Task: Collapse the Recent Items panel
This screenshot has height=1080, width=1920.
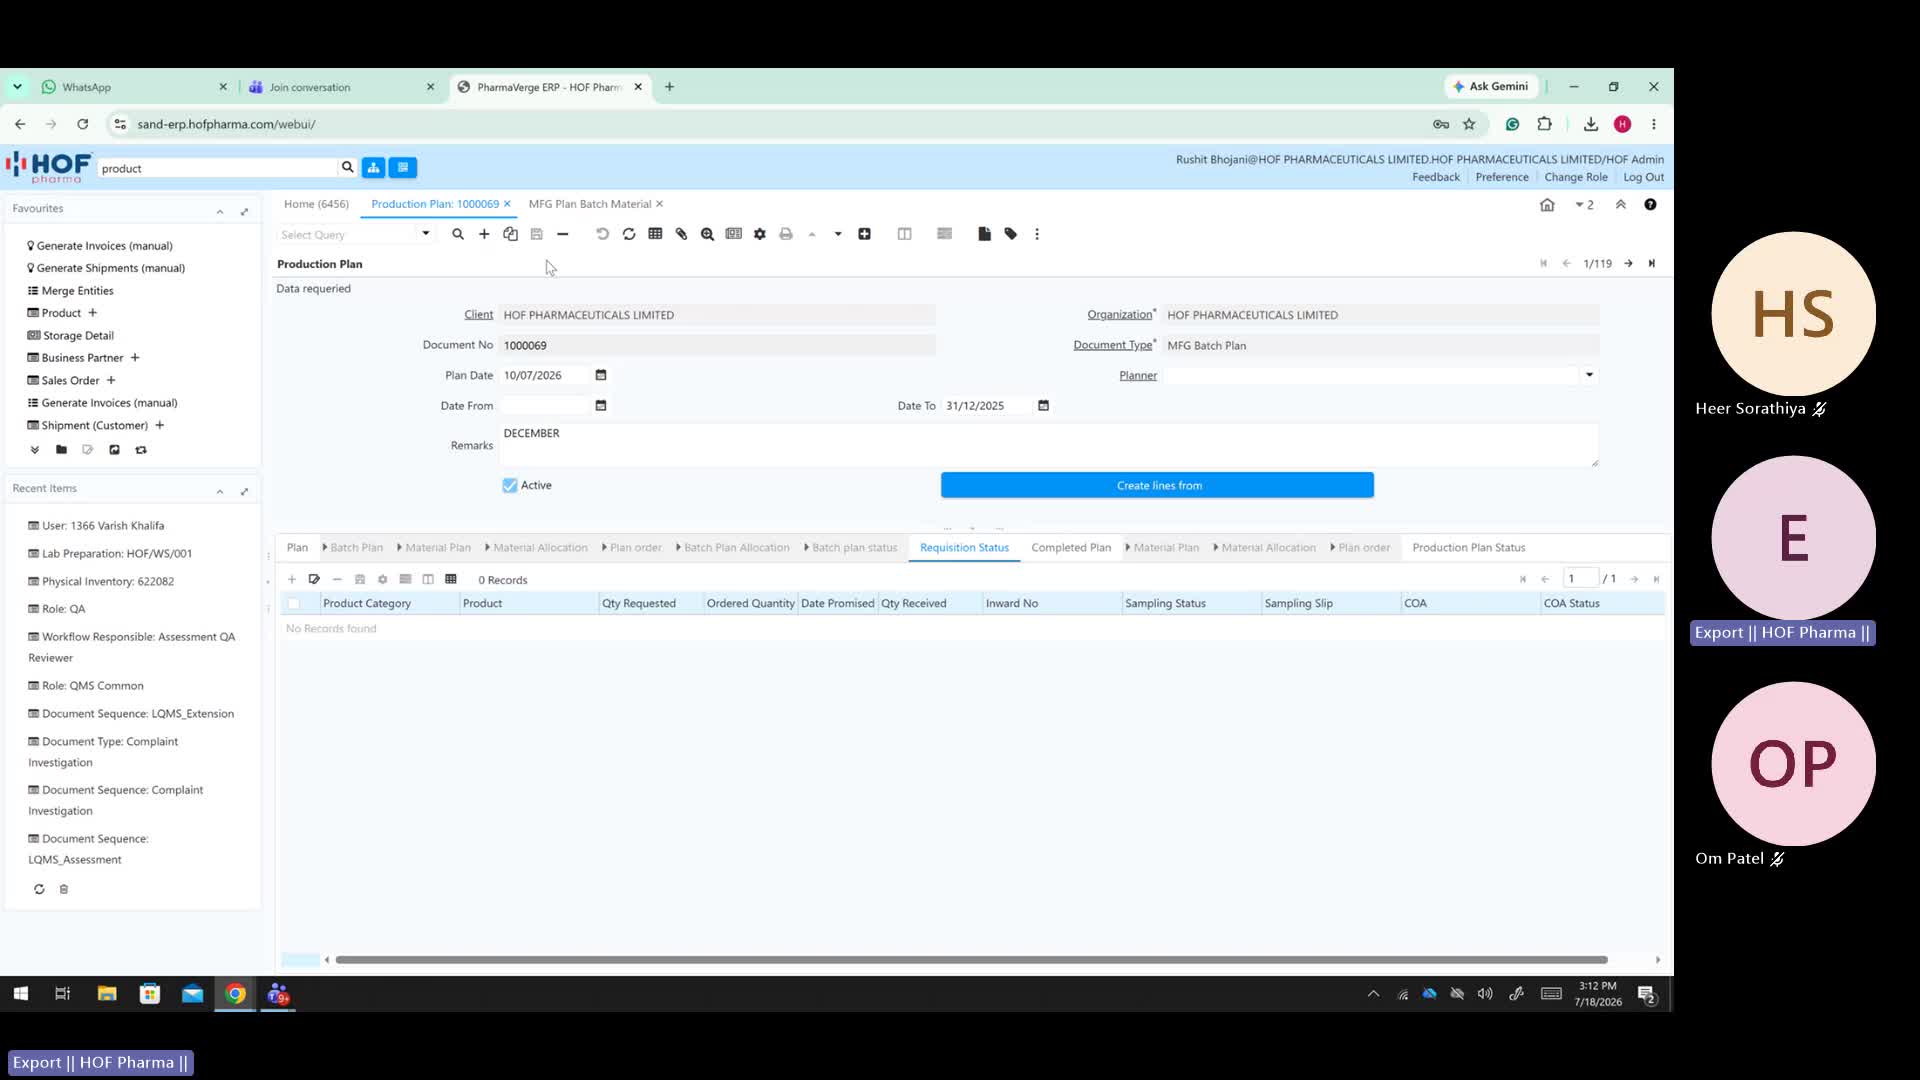Action: pos(220,491)
